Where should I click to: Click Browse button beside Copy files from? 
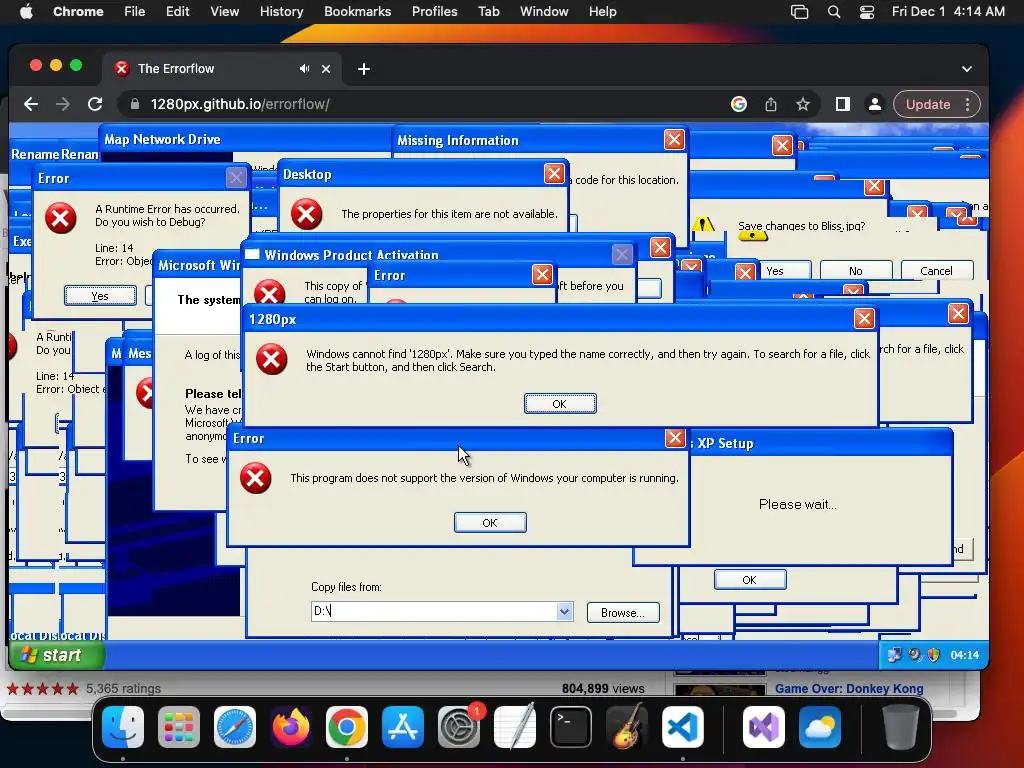point(623,613)
